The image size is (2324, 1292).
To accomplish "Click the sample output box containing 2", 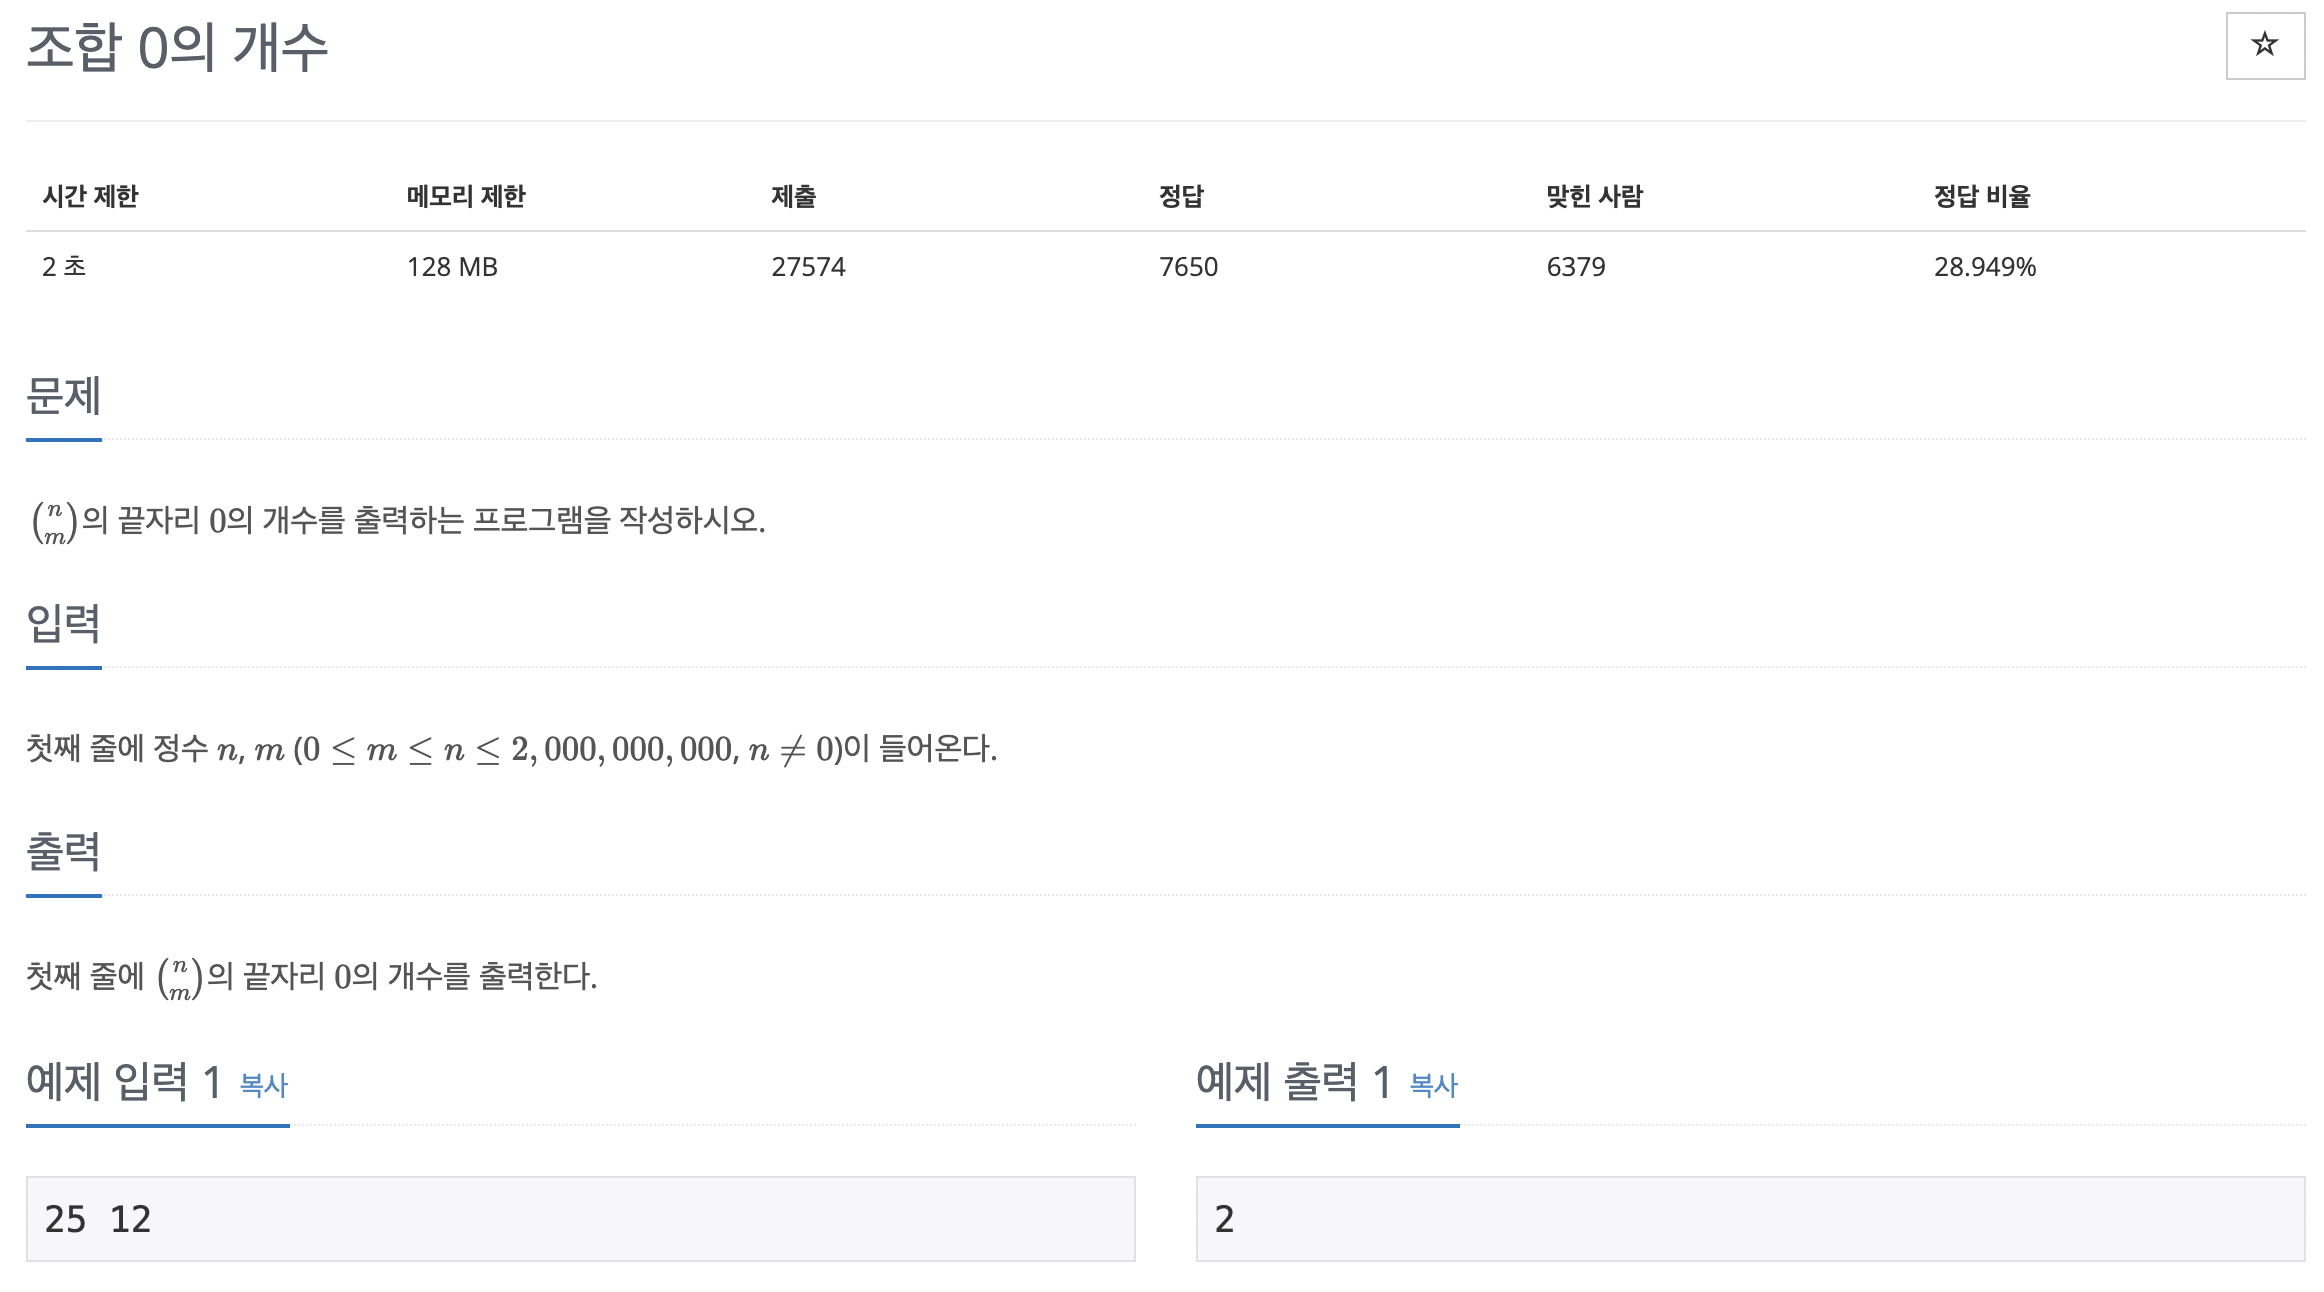I will click(x=1749, y=1219).
